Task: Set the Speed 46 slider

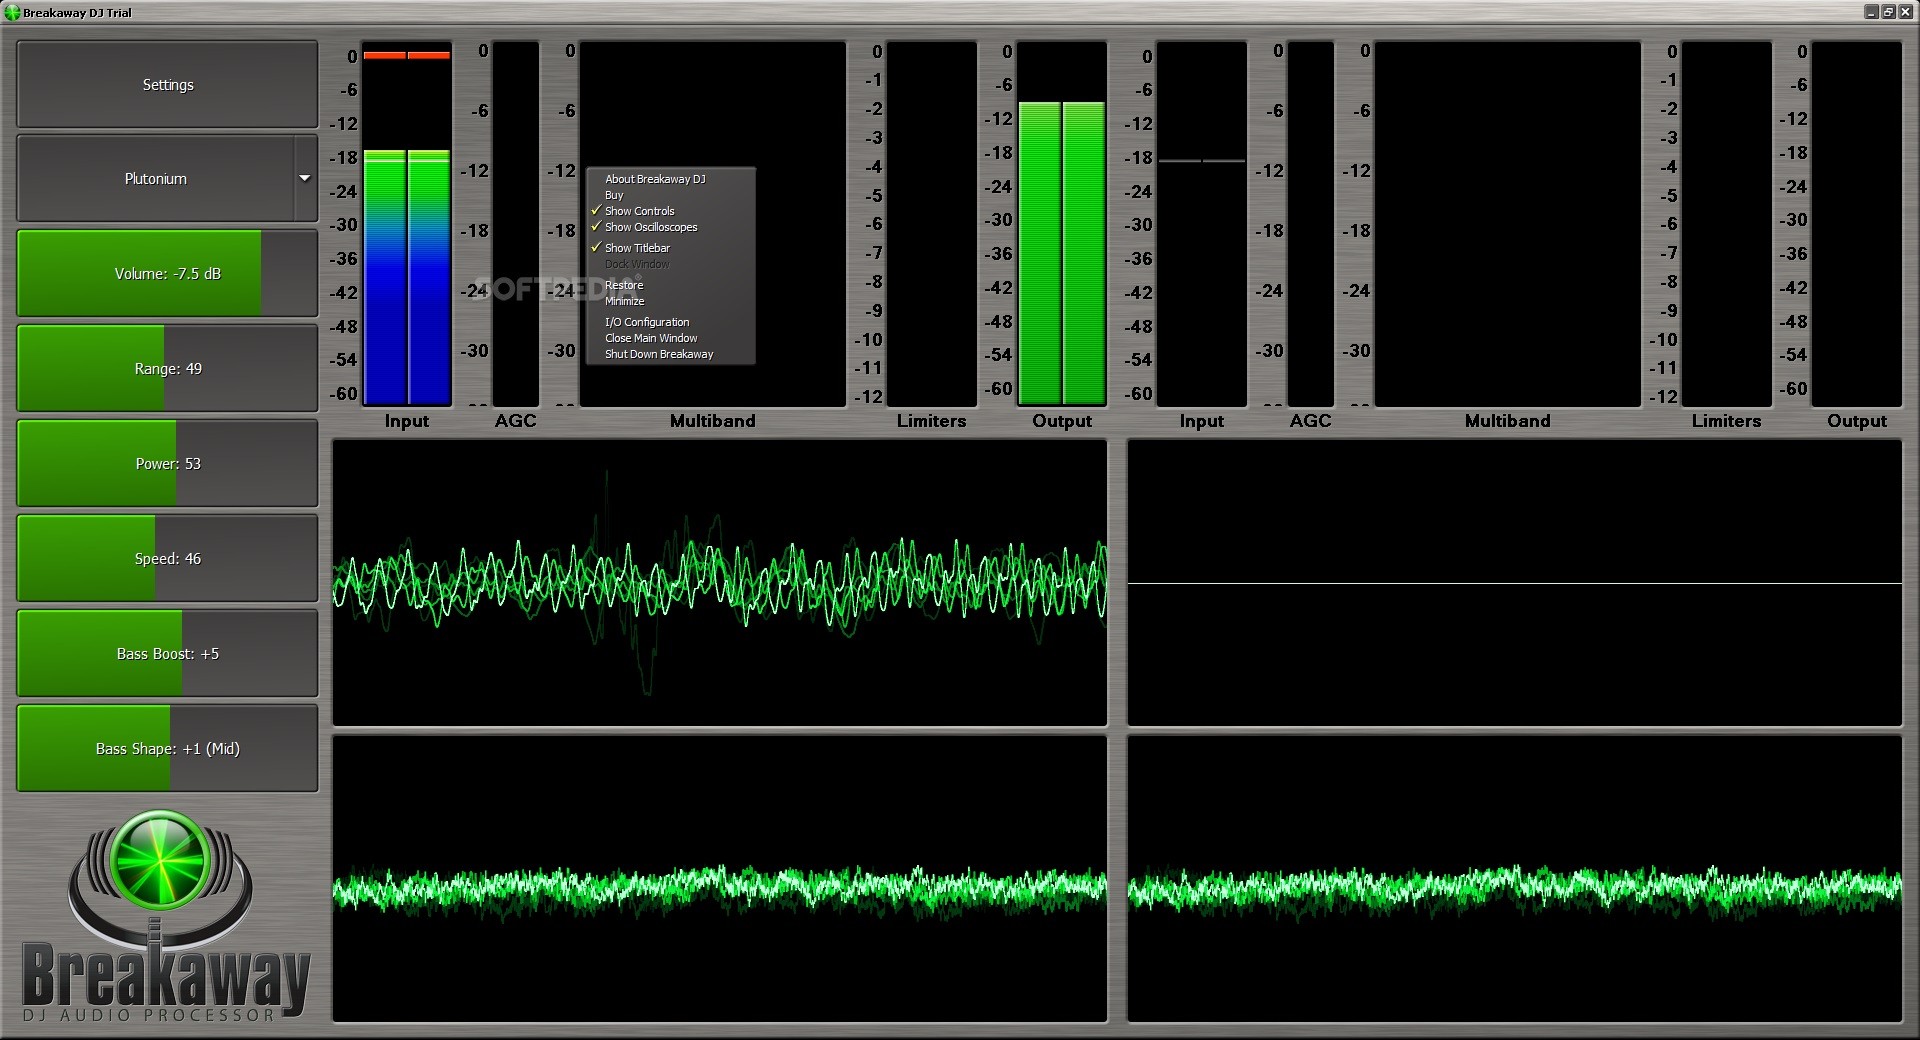Action: [167, 559]
